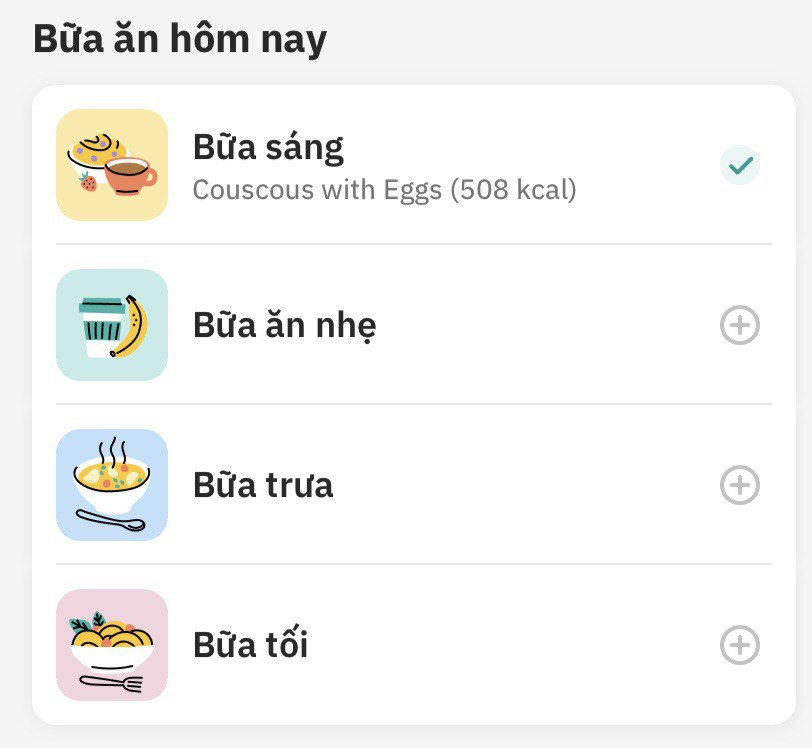Add a snack with the plus icon

[740, 325]
